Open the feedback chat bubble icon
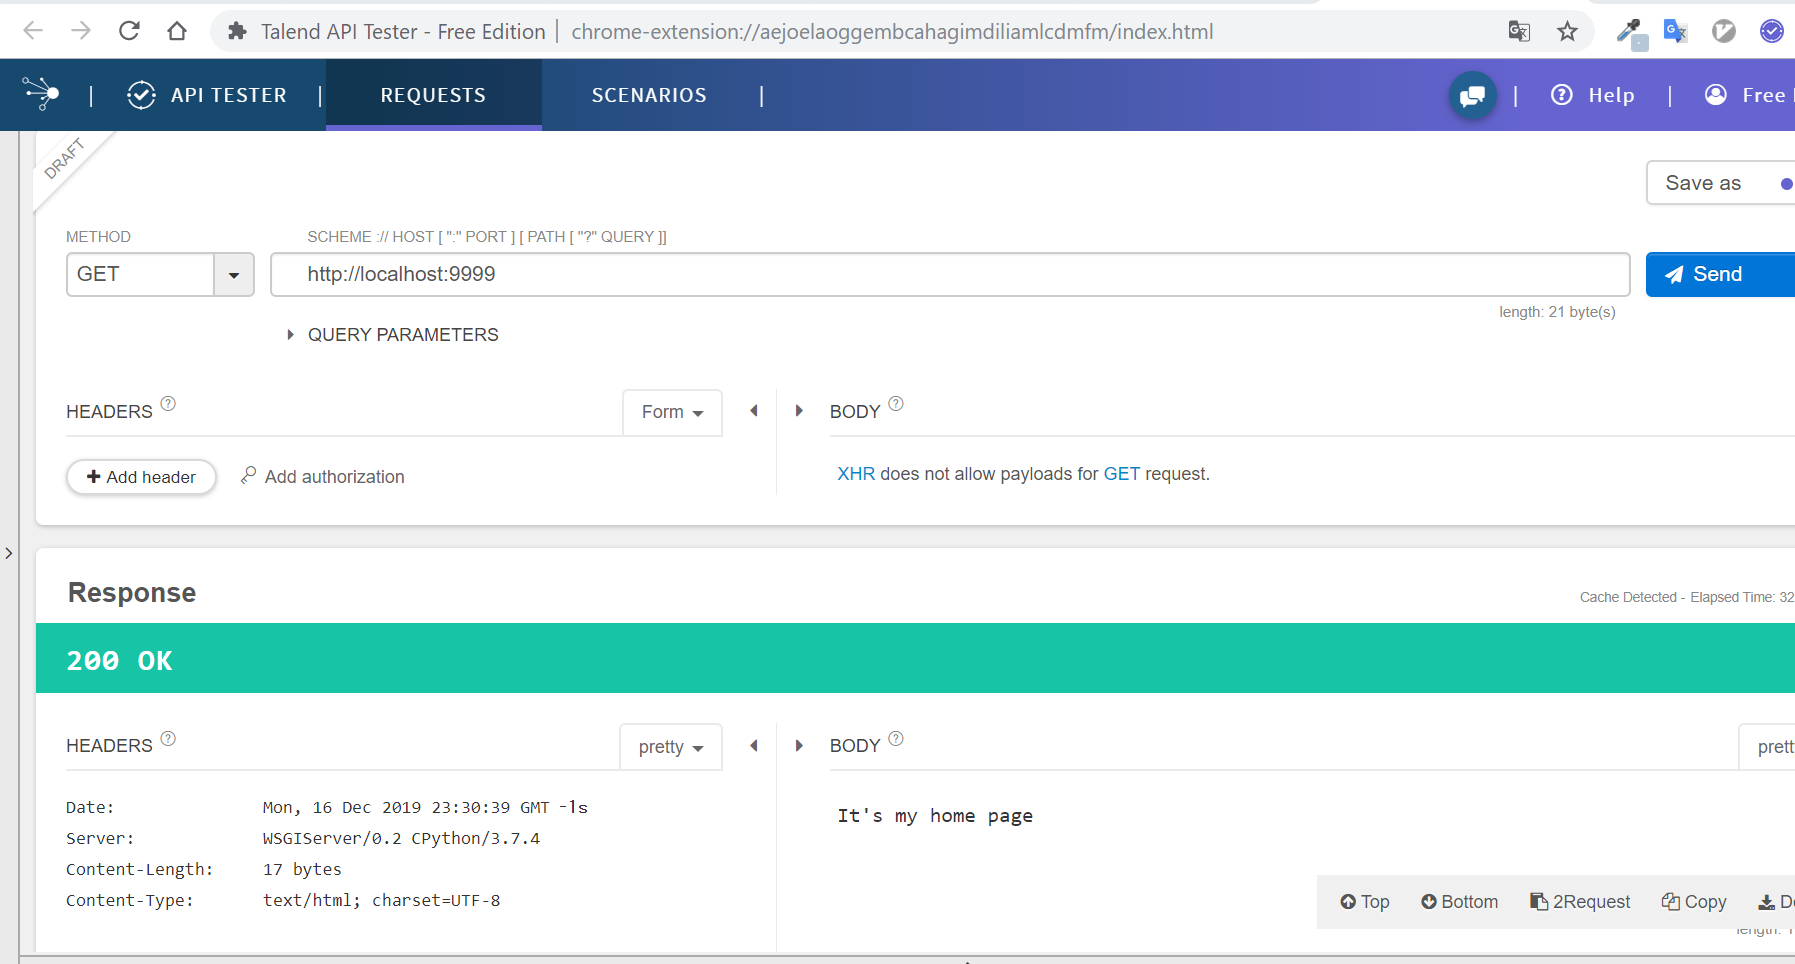 pos(1471,95)
